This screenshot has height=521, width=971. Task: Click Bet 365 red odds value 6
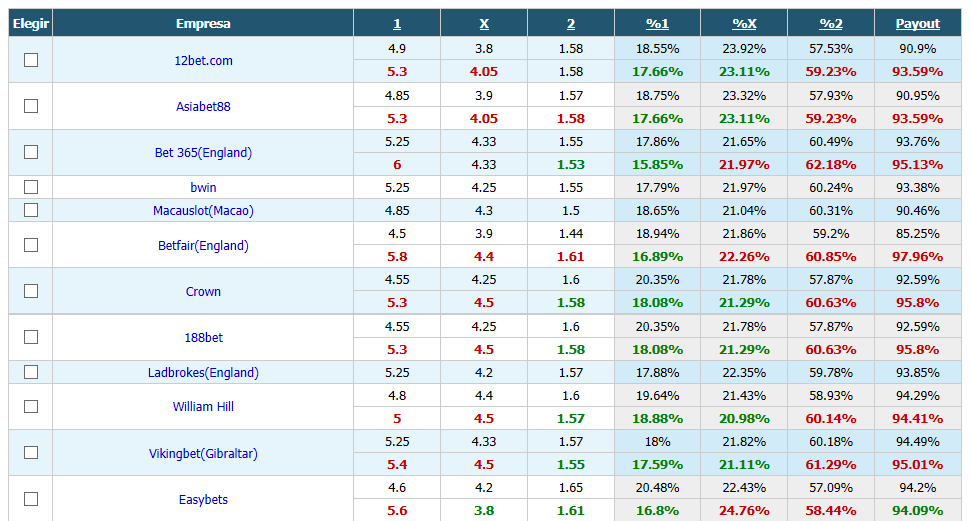[397, 165]
